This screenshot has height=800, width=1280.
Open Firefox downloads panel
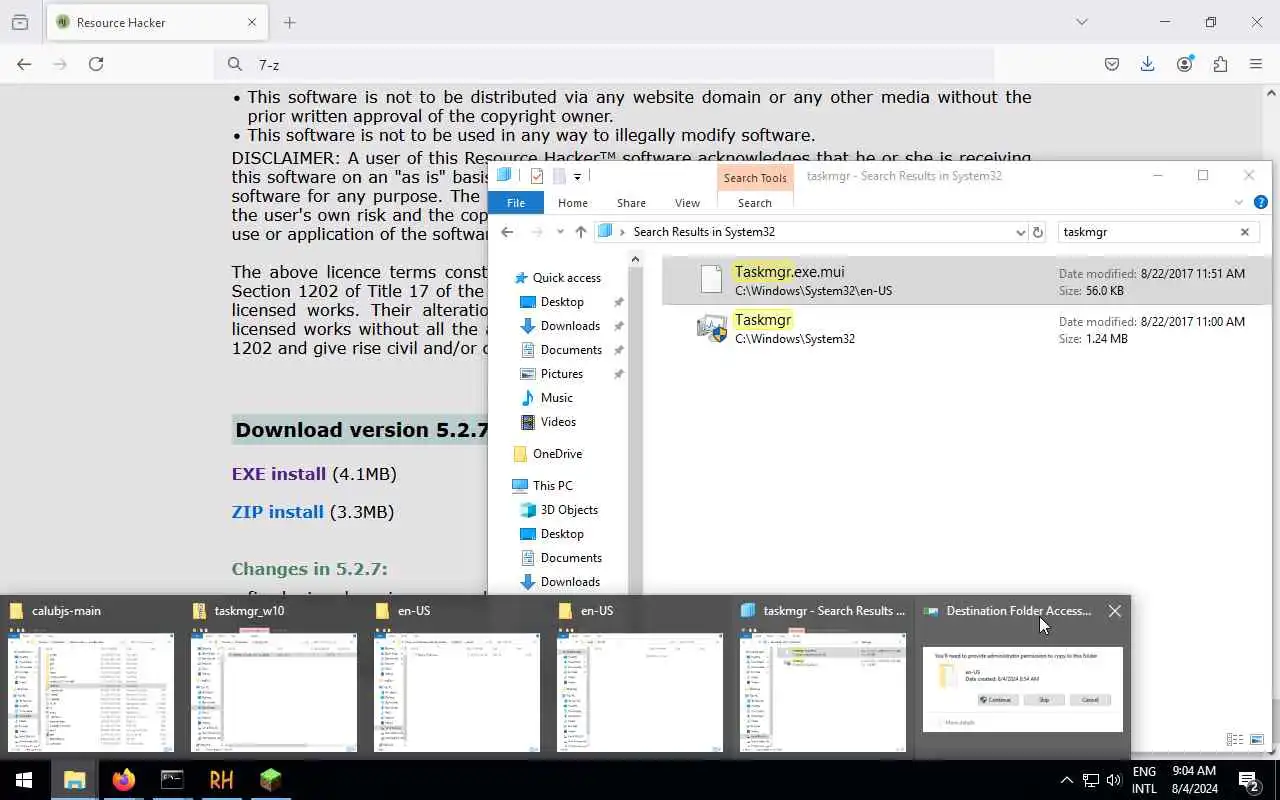[1148, 64]
